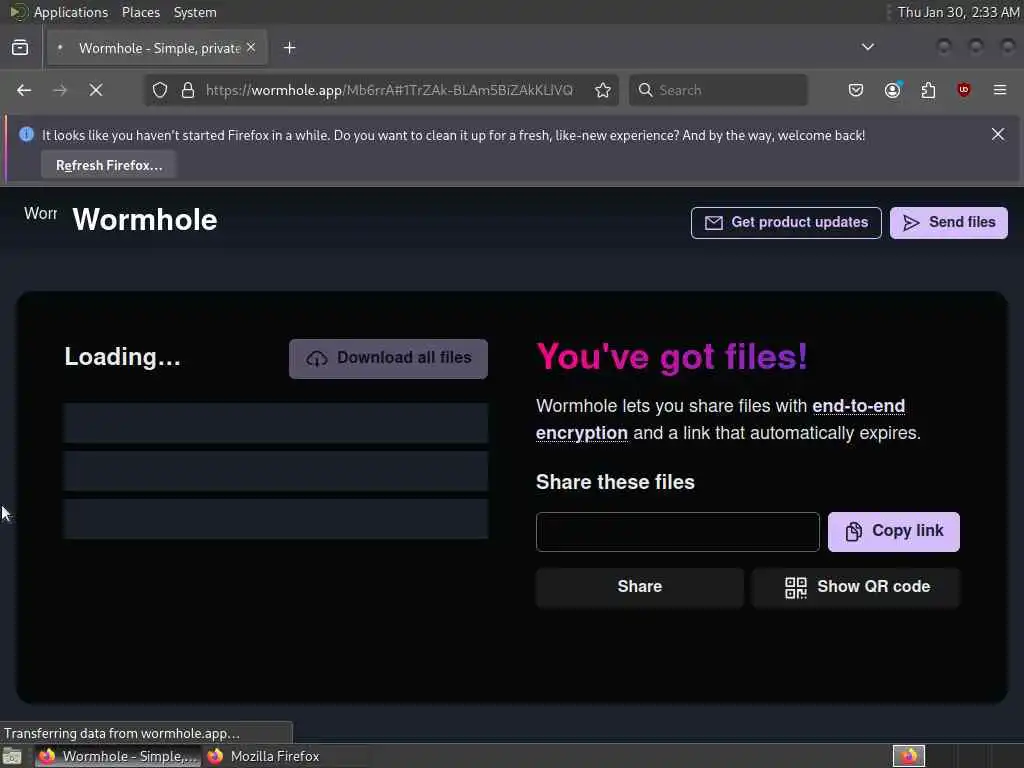Open the Applications menu

coord(71,12)
